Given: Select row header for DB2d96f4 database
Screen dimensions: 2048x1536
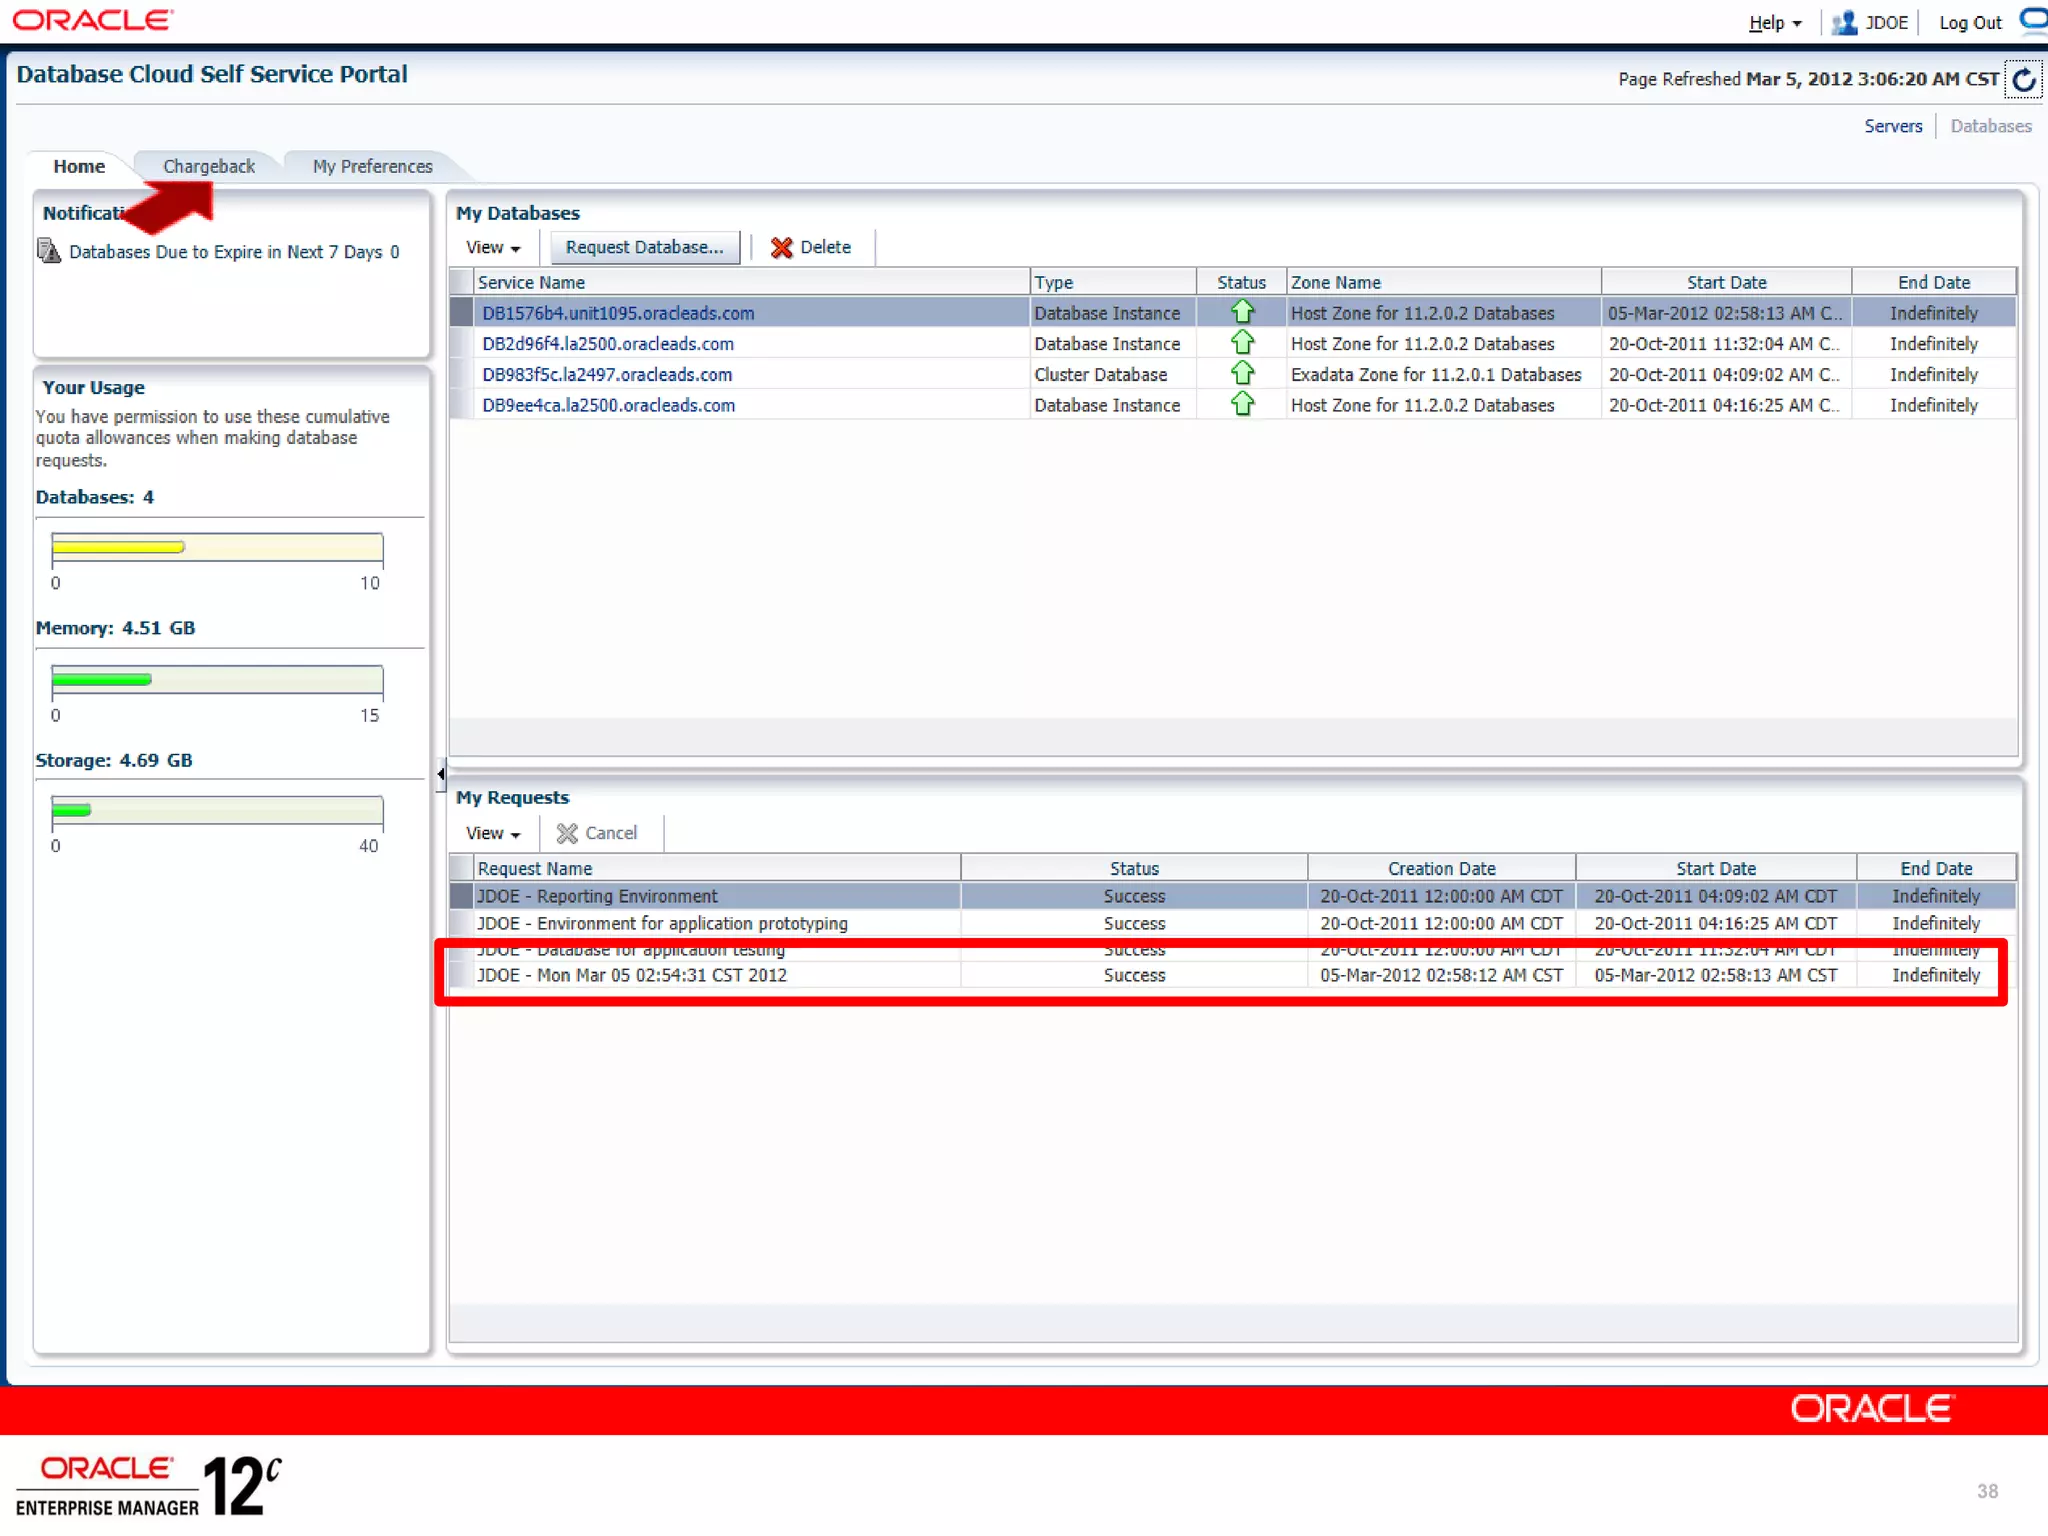Looking at the screenshot, I should pyautogui.click(x=462, y=344).
